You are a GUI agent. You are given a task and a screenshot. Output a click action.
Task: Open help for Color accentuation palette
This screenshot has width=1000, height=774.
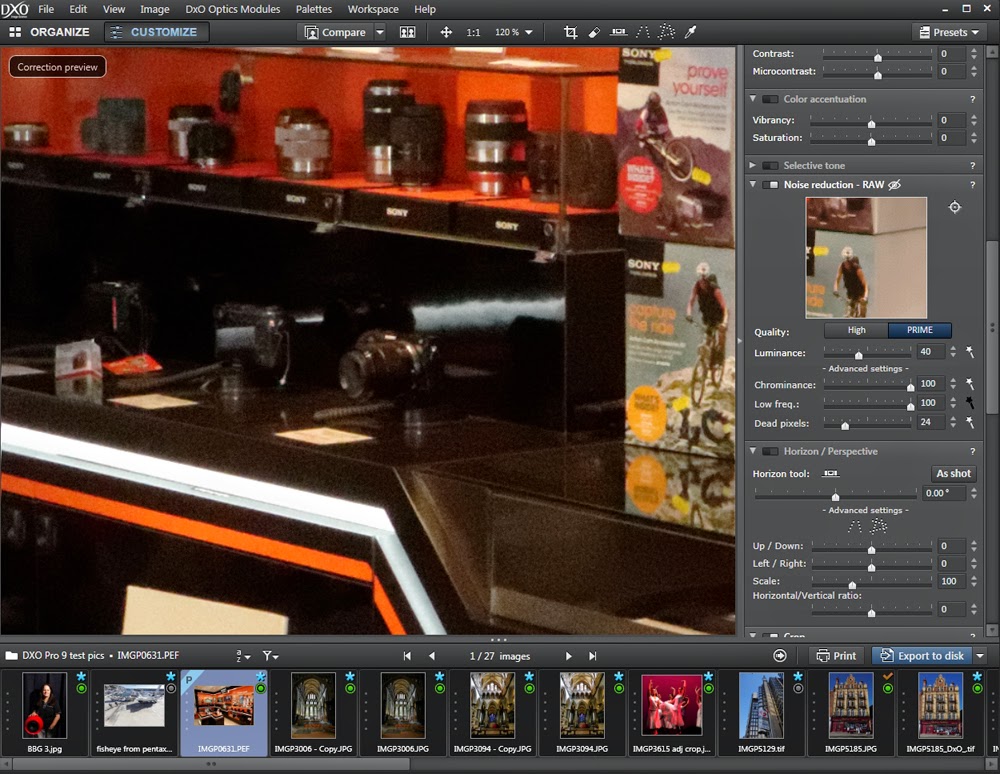click(x=973, y=99)
